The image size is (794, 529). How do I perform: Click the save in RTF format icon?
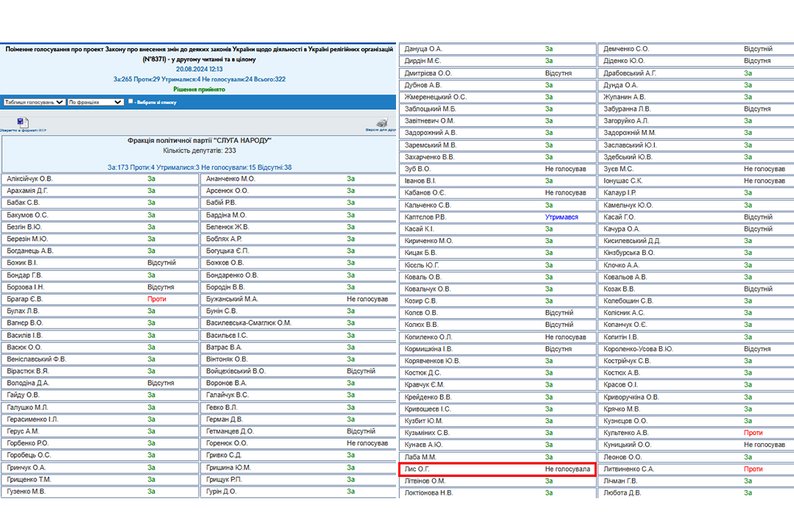point(22,121)
